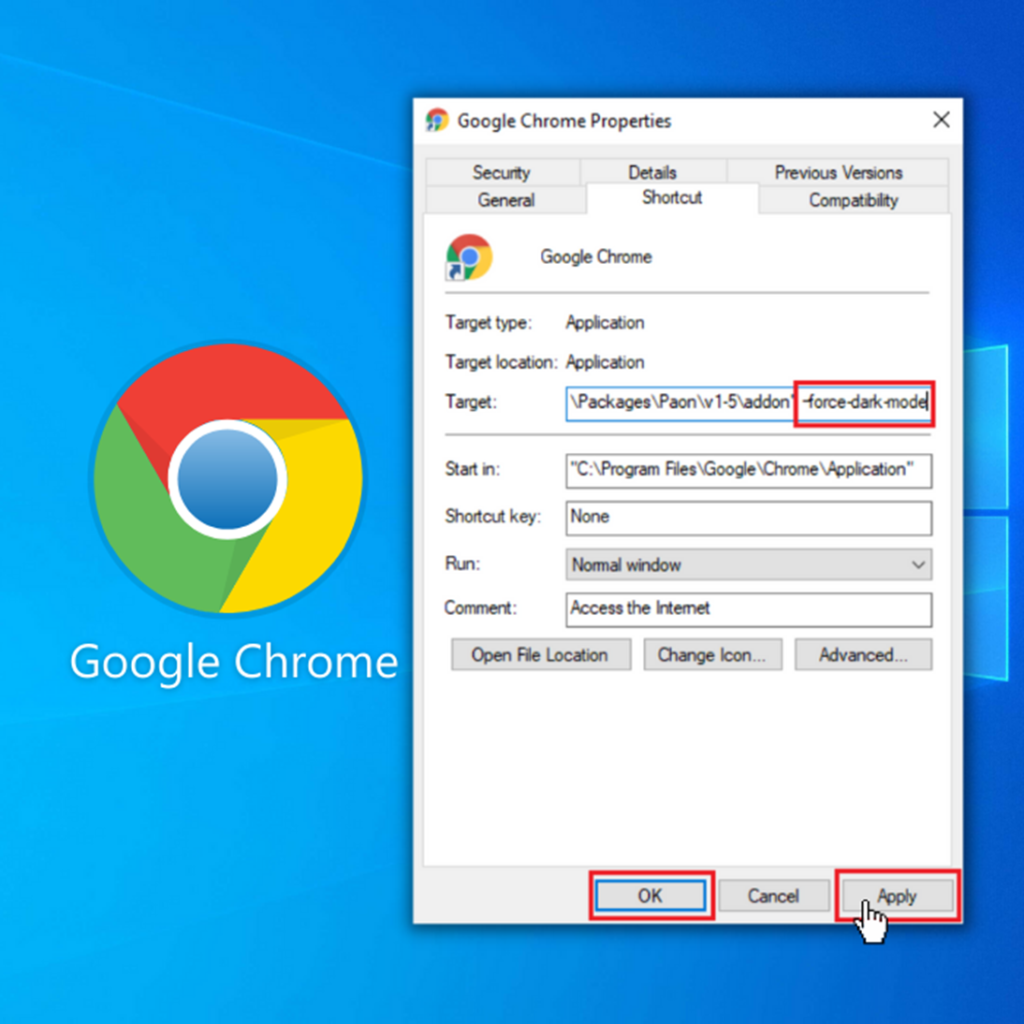
Task: Click the Change Icon button
Action: [x=712, y=654]
